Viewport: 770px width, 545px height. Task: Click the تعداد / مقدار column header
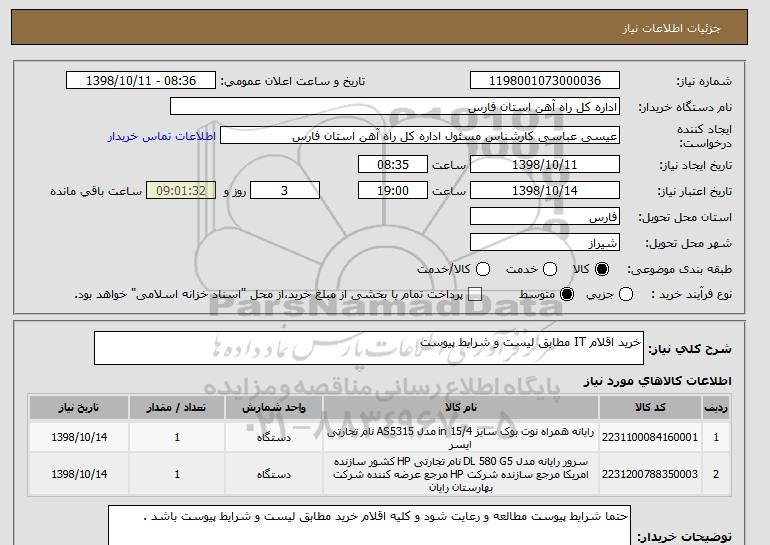click(177, 407)
